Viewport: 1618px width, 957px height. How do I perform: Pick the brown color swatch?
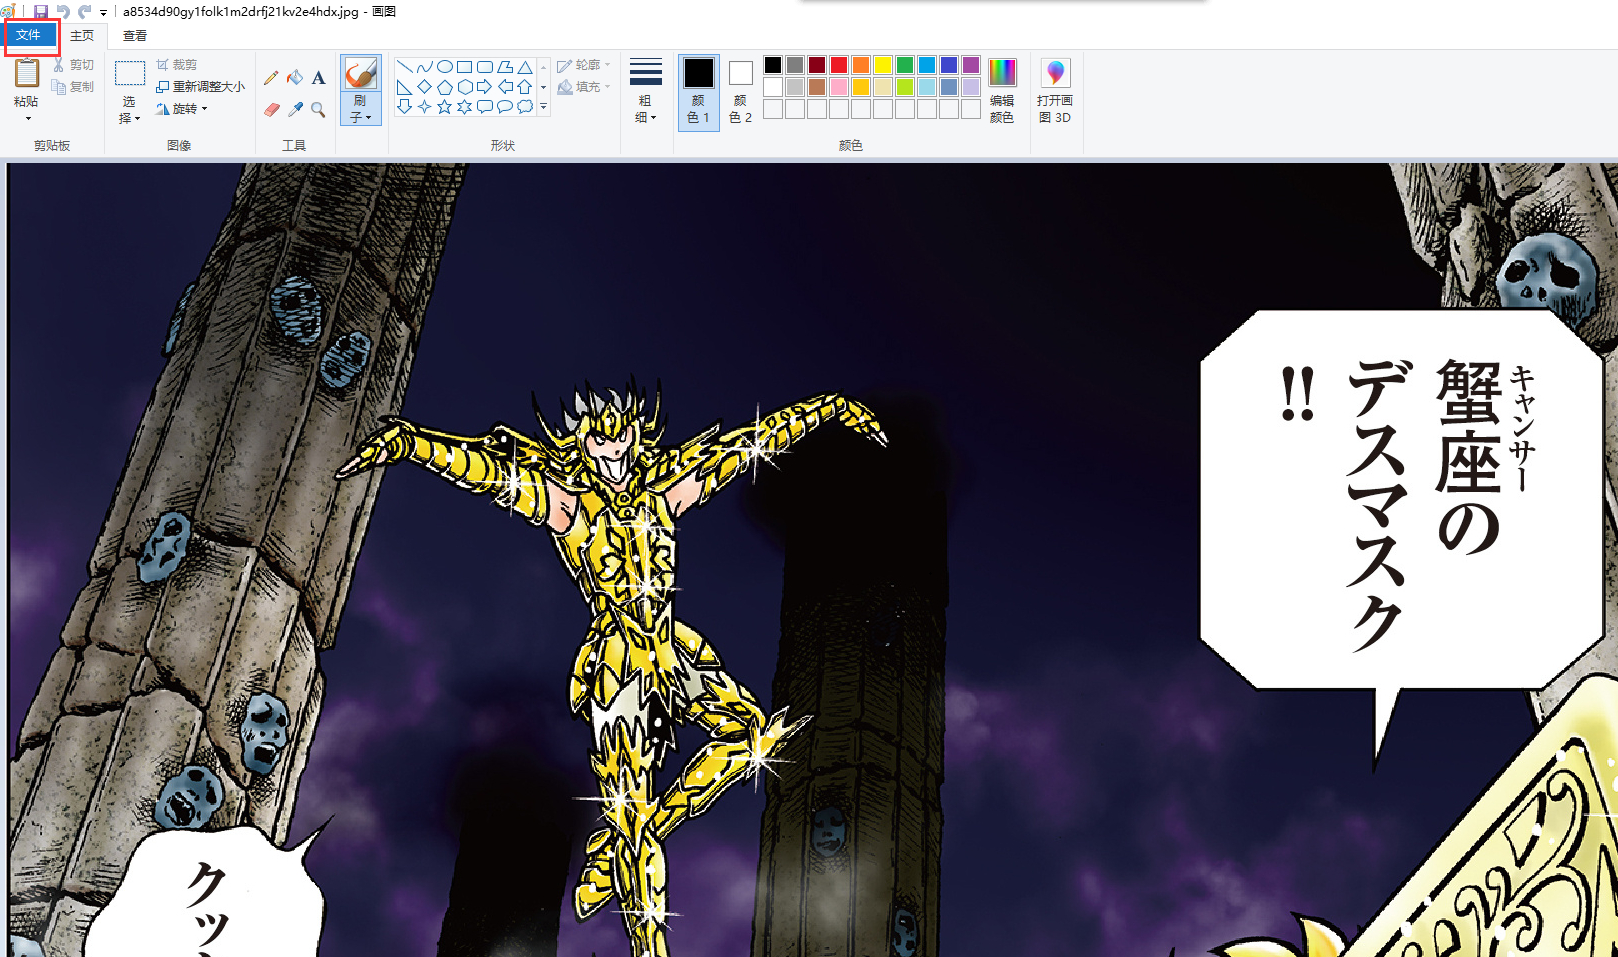817,87
